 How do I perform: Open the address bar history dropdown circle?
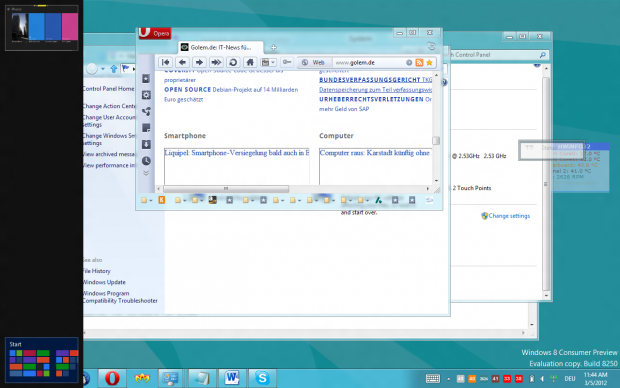point(409,62)
